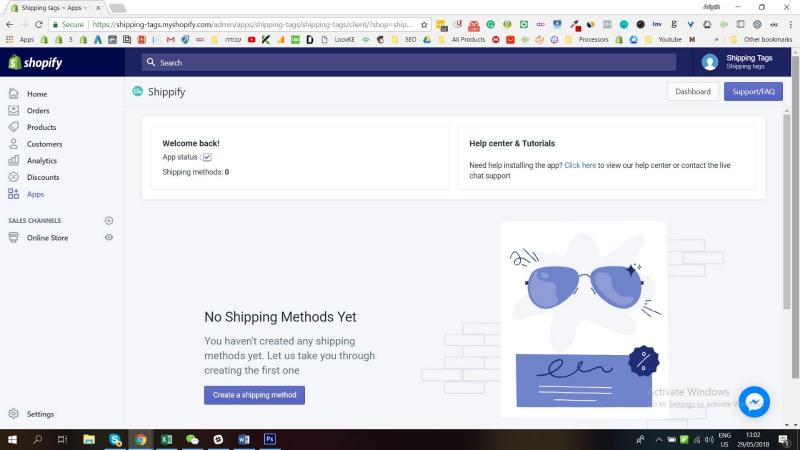800x450 pixels.
Task: Open the volume control in tray
Action: (x=709, y=440)
